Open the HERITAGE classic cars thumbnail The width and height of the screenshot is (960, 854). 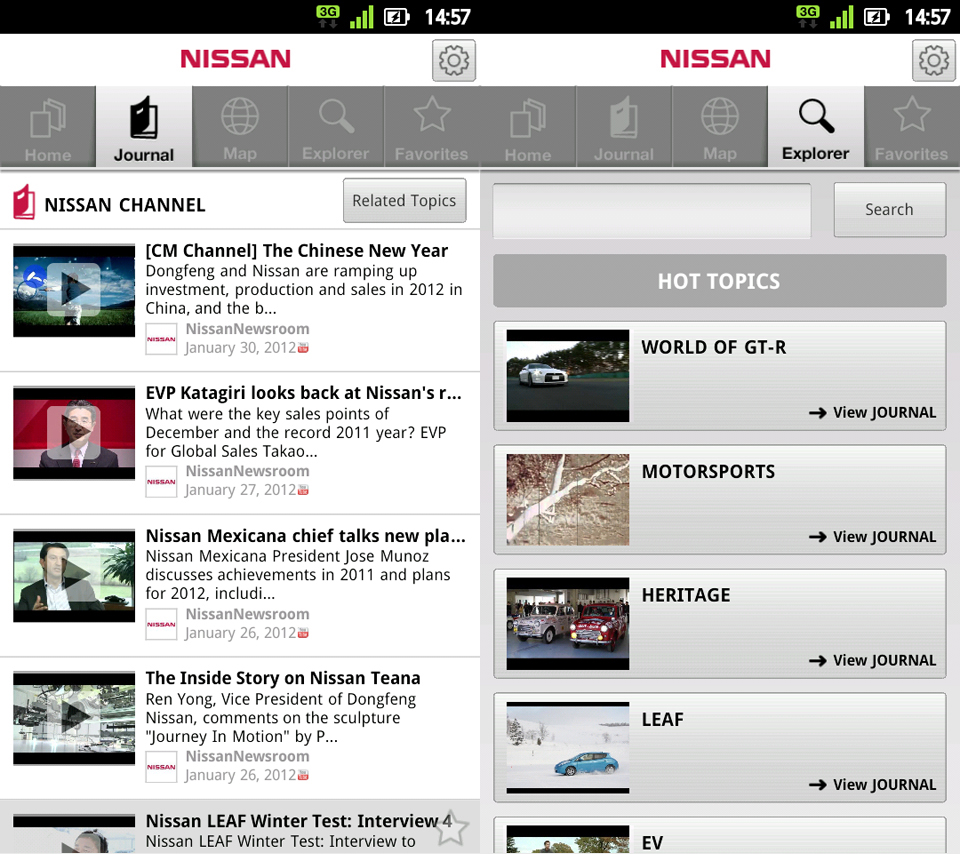point(568,624)
